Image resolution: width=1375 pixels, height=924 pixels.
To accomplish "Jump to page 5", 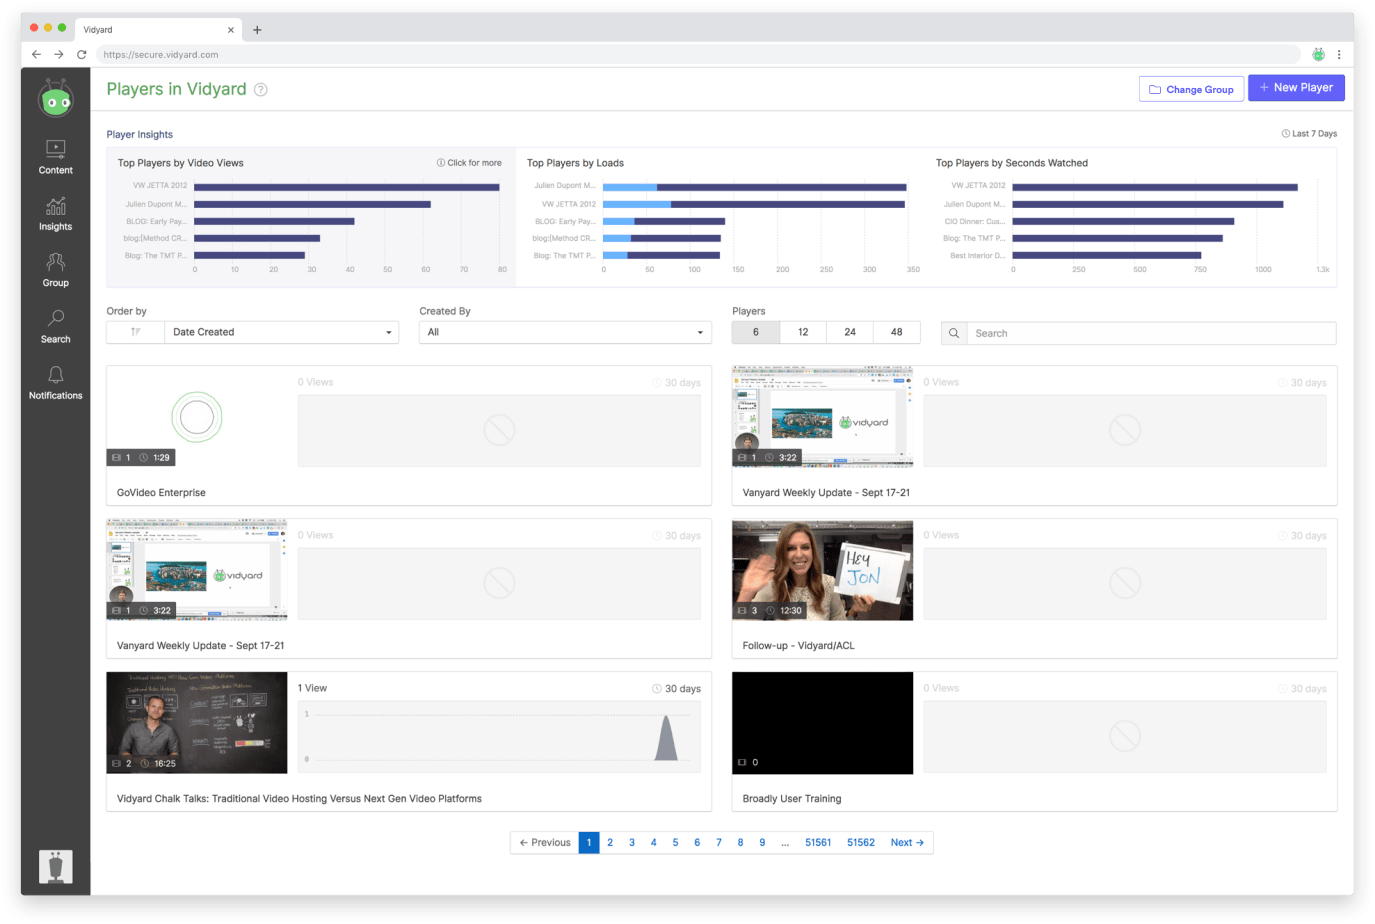I will 675,843.
